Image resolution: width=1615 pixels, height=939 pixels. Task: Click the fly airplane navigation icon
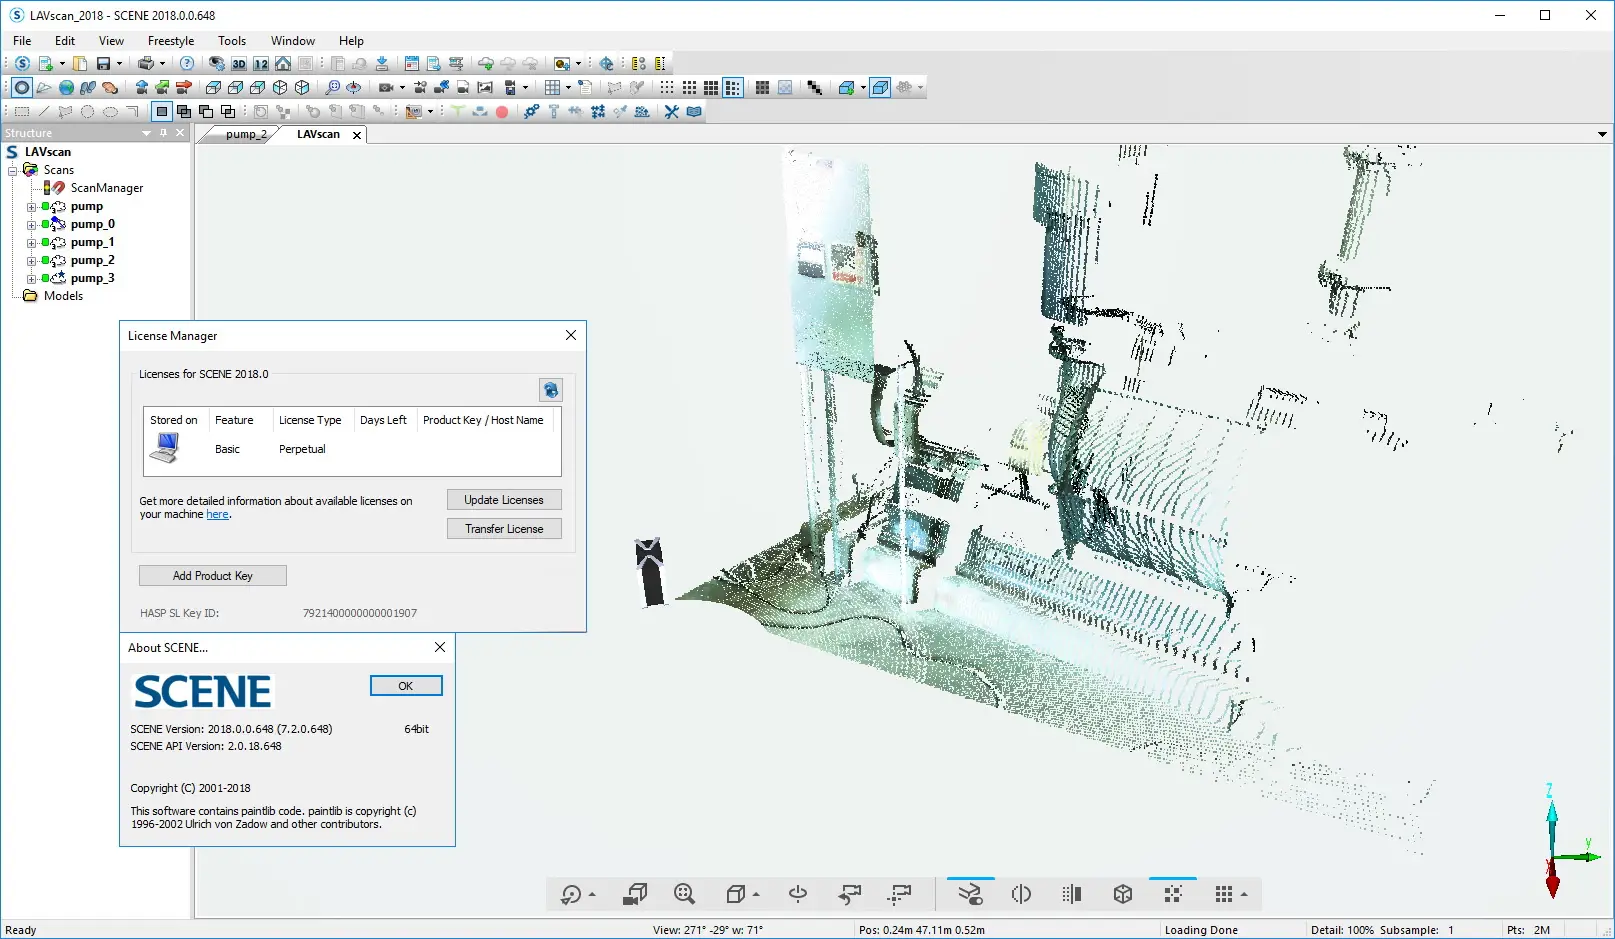(44, 88)
